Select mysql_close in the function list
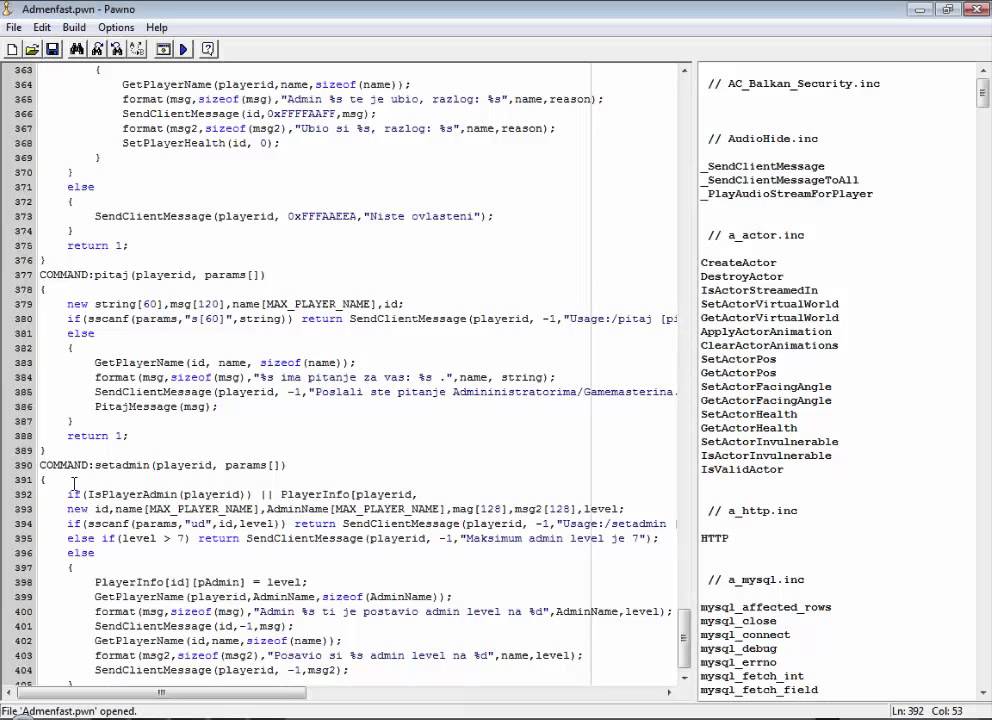The height and width of the screenshot is (720, 992). (x=738, y=621)
